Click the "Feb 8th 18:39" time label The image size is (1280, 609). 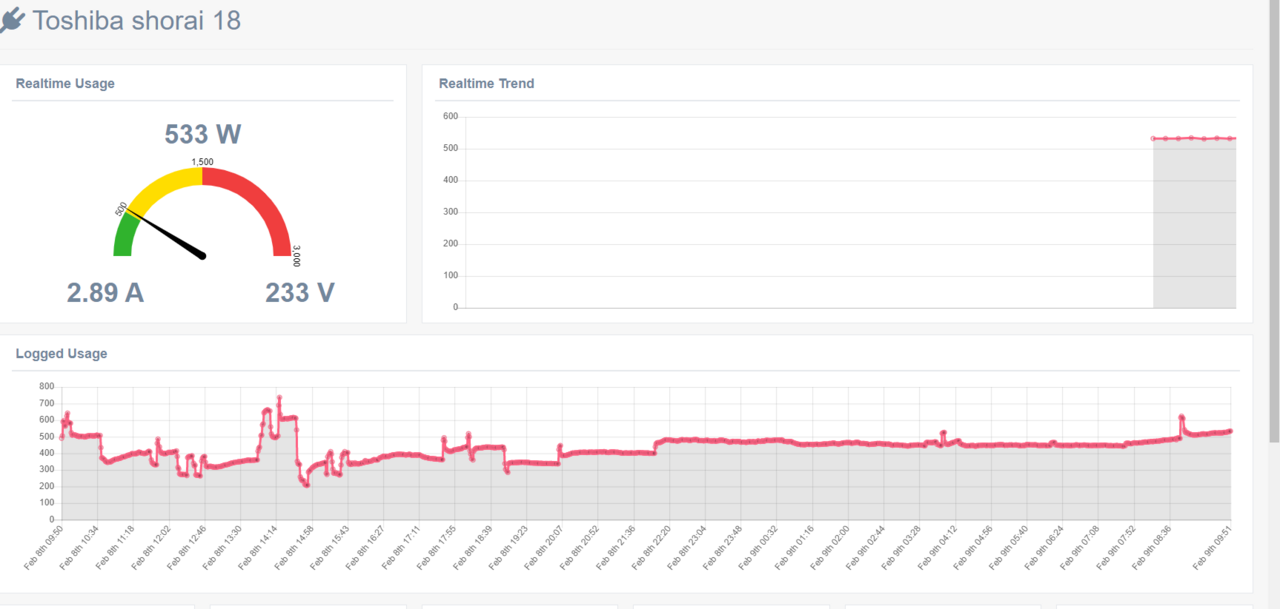point(473,548)
